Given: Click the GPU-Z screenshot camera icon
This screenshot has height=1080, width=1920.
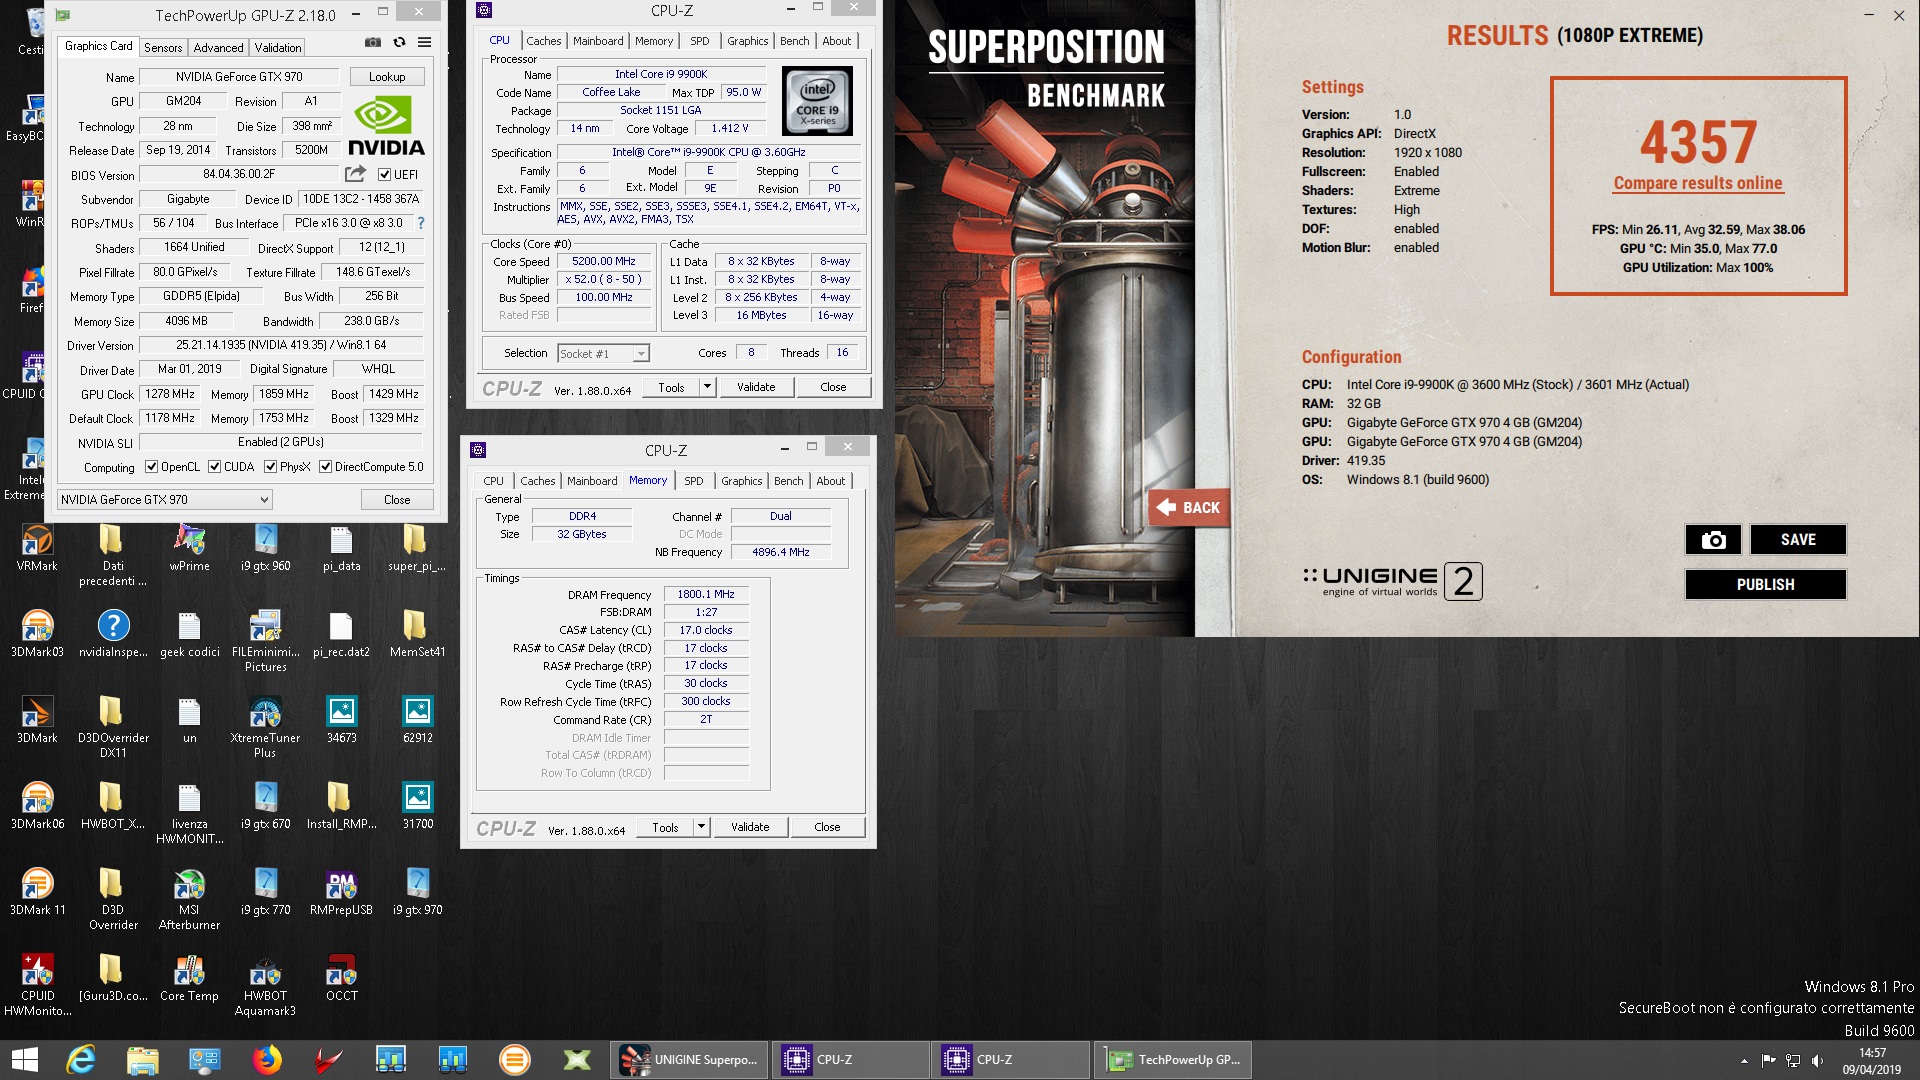Looking at the screenshot, I should [372, 42].
